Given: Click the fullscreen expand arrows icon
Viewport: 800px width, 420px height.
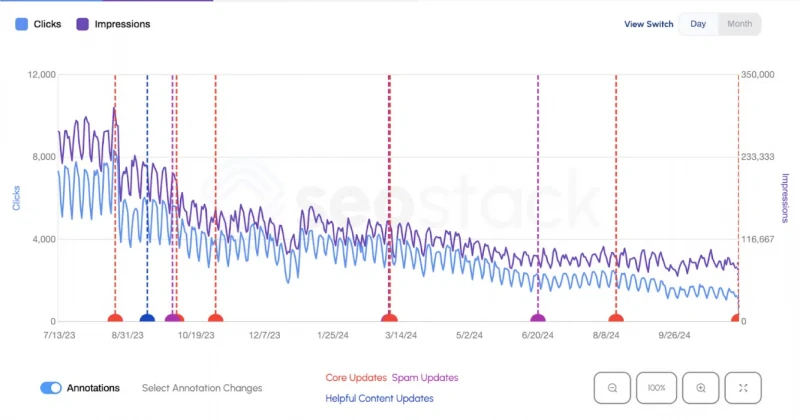Looking at the screenshot, I should click(743, 388).
